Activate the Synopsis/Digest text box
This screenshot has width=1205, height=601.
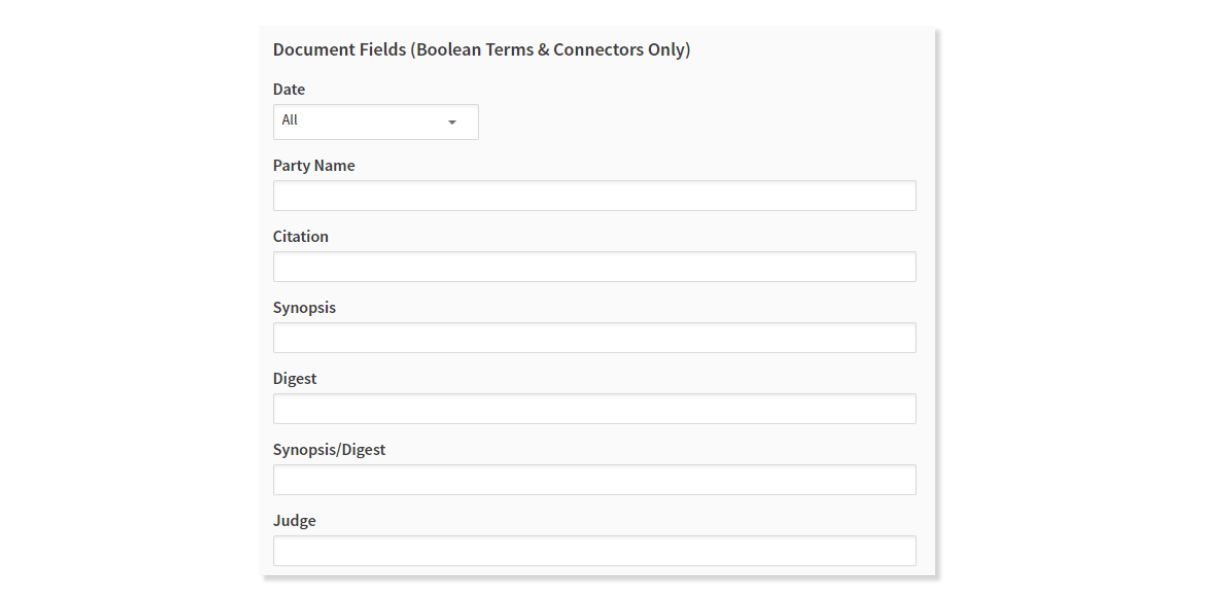point(594,480)
